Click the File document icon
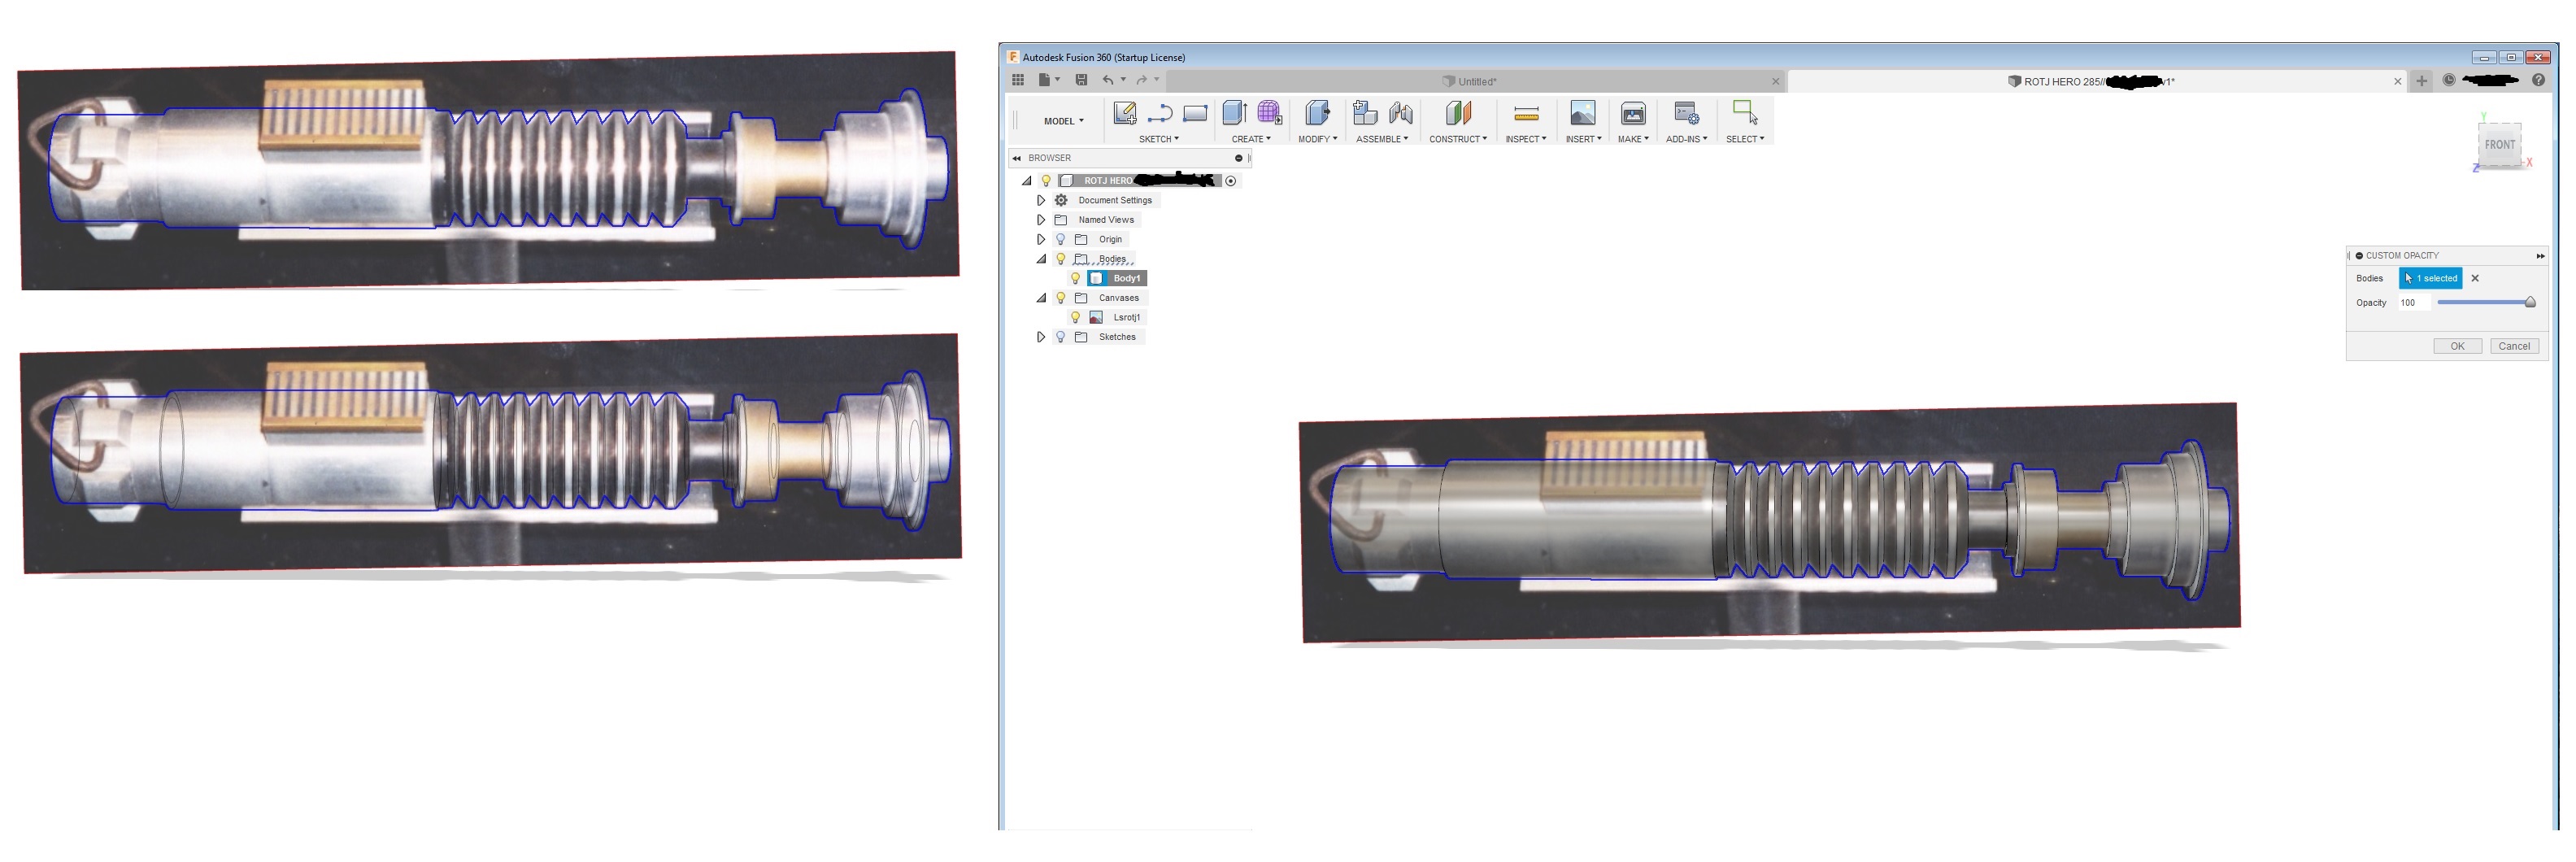The image size is (2576, 862). click(x=1044, y=80)
